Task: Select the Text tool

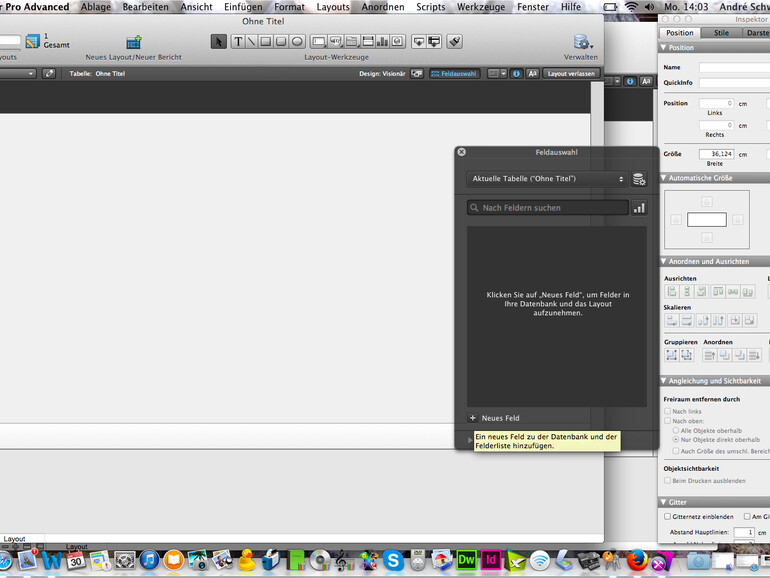Action: tap(238, 42)
